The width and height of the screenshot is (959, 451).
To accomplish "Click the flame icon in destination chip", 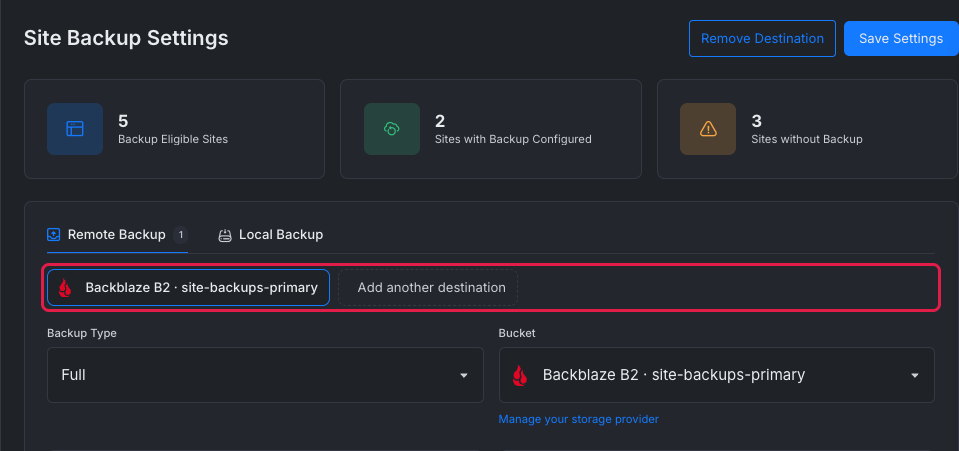I will (65, 288).
